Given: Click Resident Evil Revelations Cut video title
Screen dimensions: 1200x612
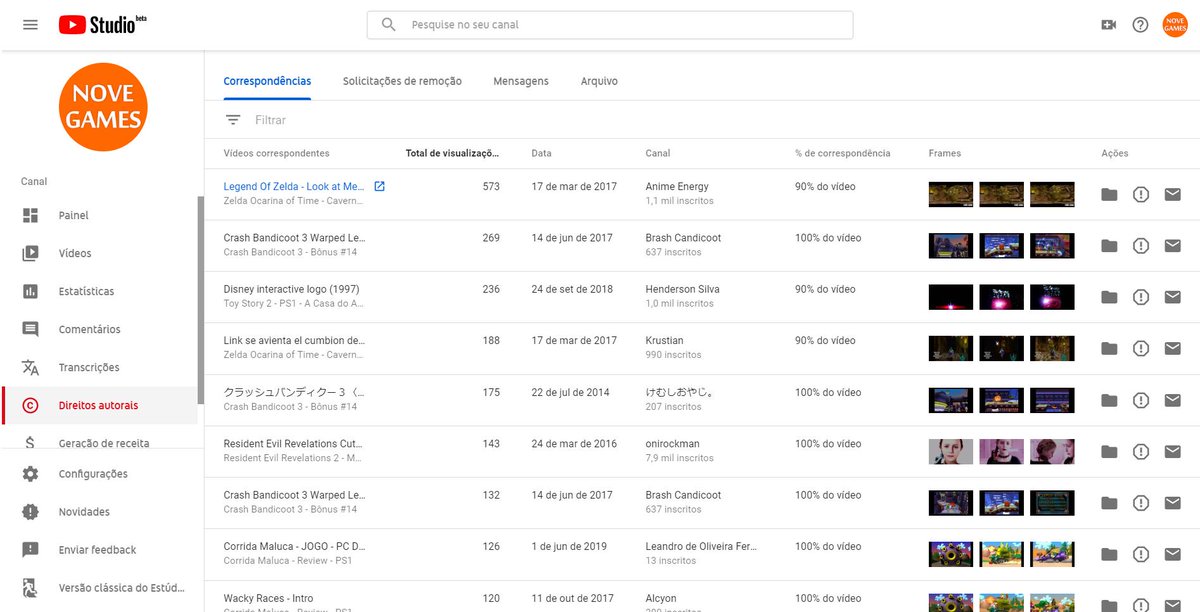Looking at the screenshot, I should click(293, 443).
